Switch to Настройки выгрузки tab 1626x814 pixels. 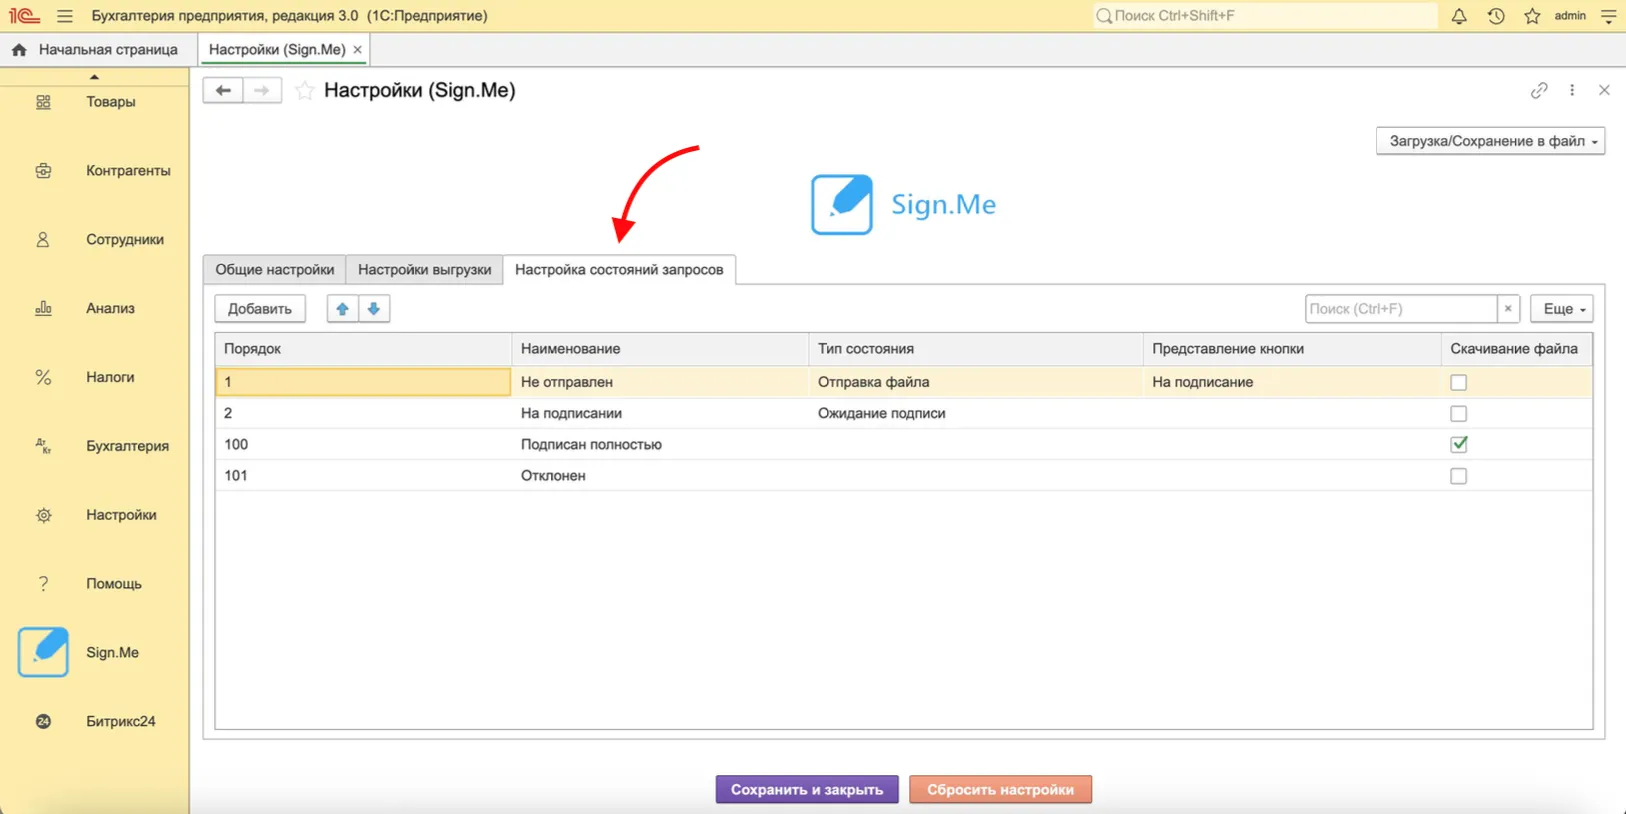425,270
